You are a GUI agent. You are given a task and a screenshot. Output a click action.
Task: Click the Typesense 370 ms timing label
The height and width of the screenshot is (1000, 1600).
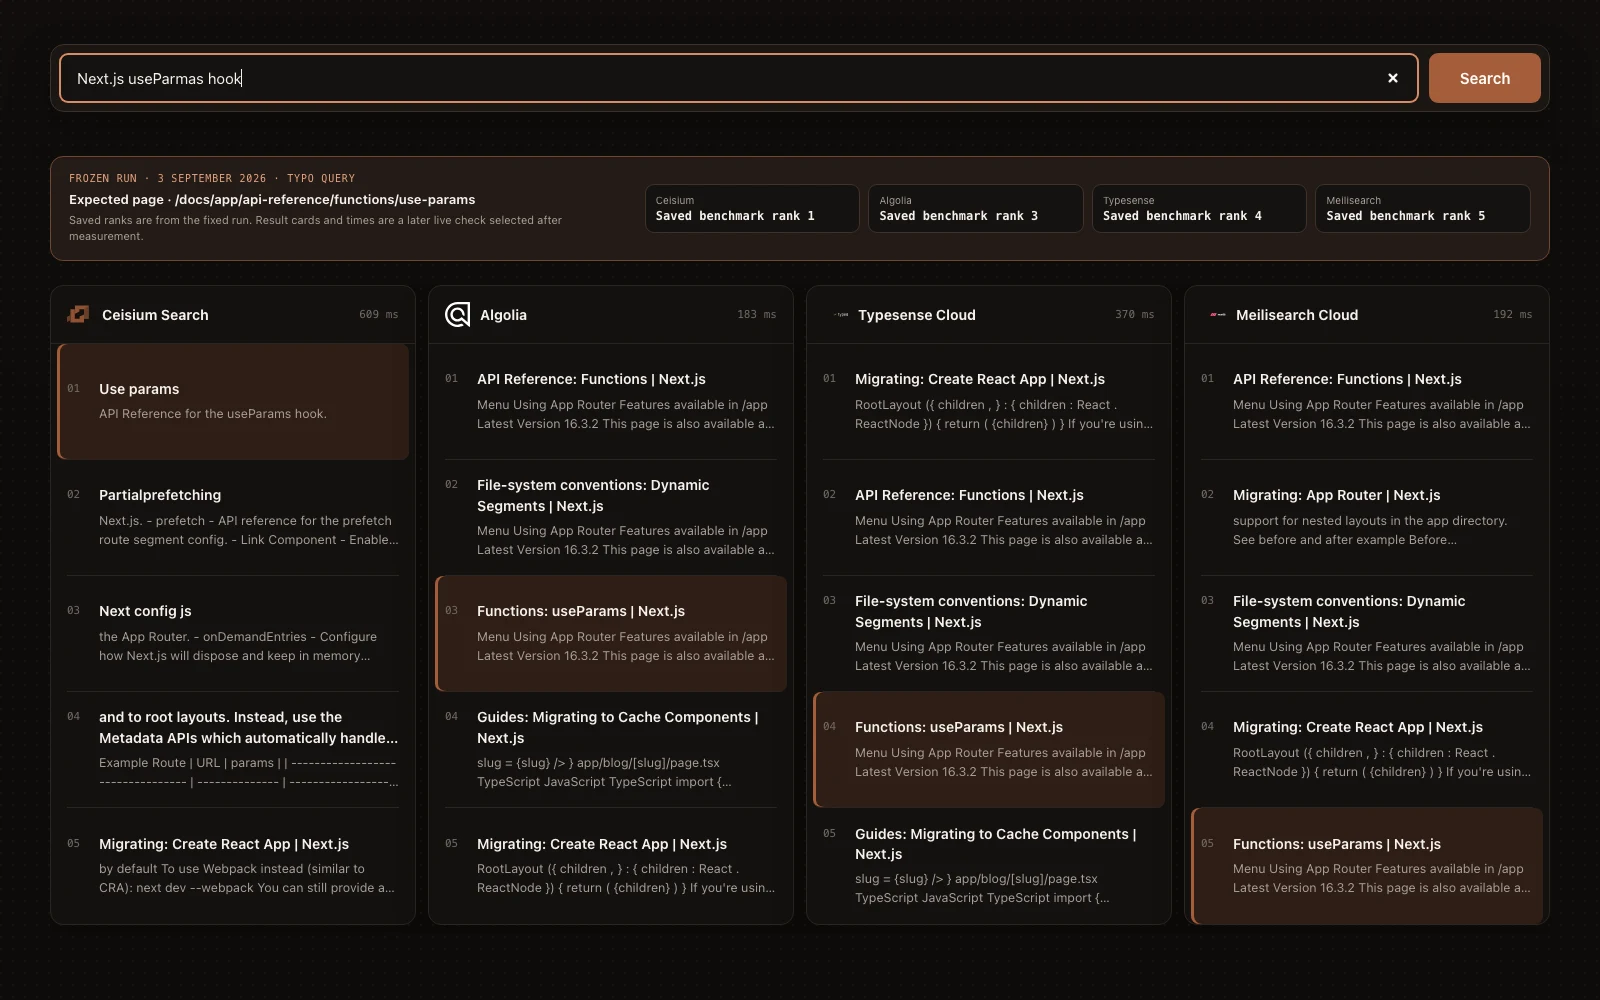(x=1134, y=314)
